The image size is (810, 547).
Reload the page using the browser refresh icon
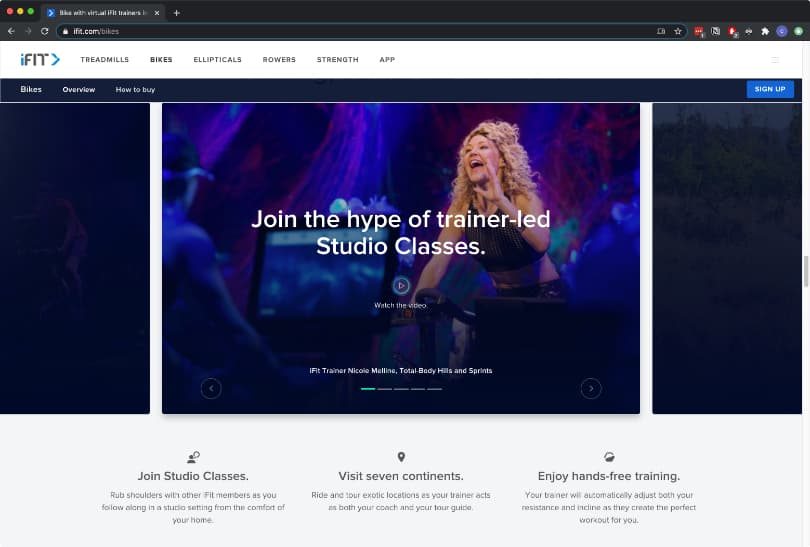tap(44, 31)
